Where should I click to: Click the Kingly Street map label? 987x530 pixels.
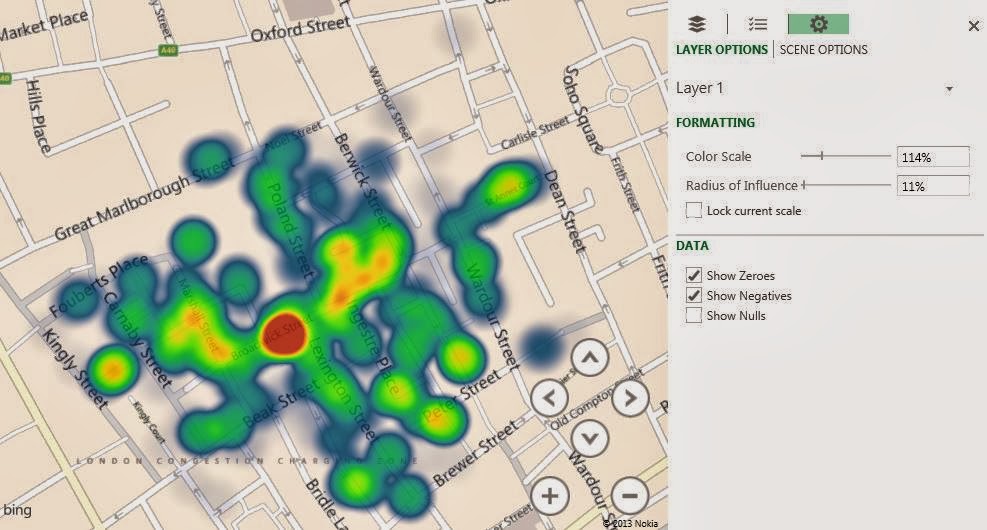coord(75,368)
